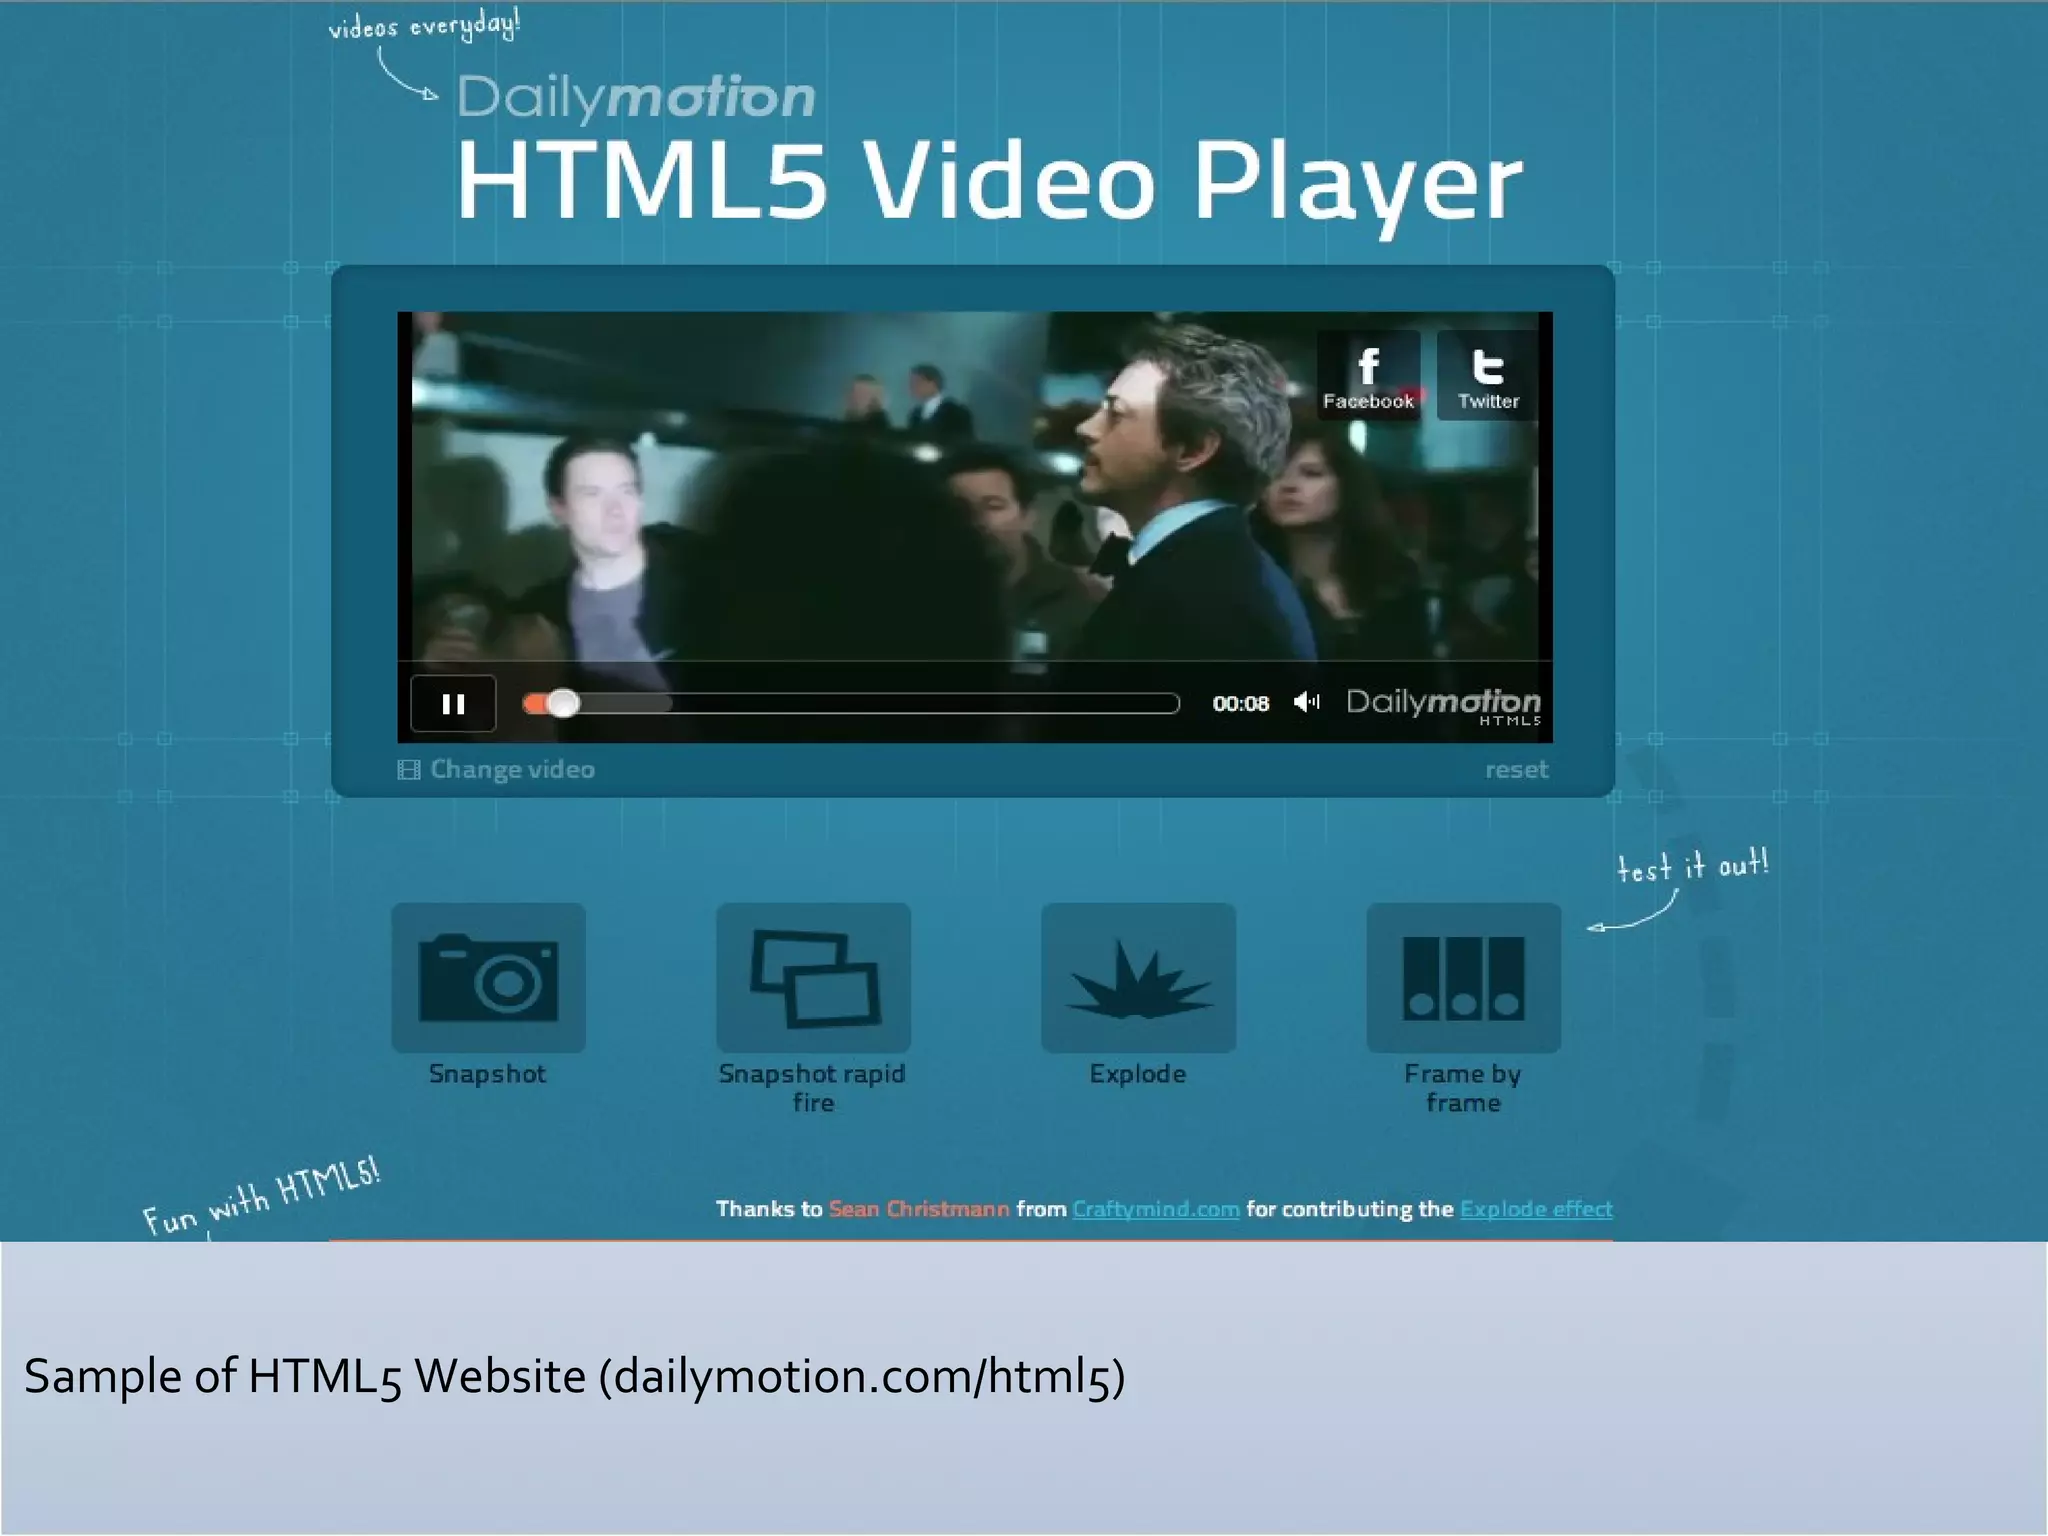Open Frame by frame icon
This screenshot has height=1536, width=2048.
(1463, 977)
